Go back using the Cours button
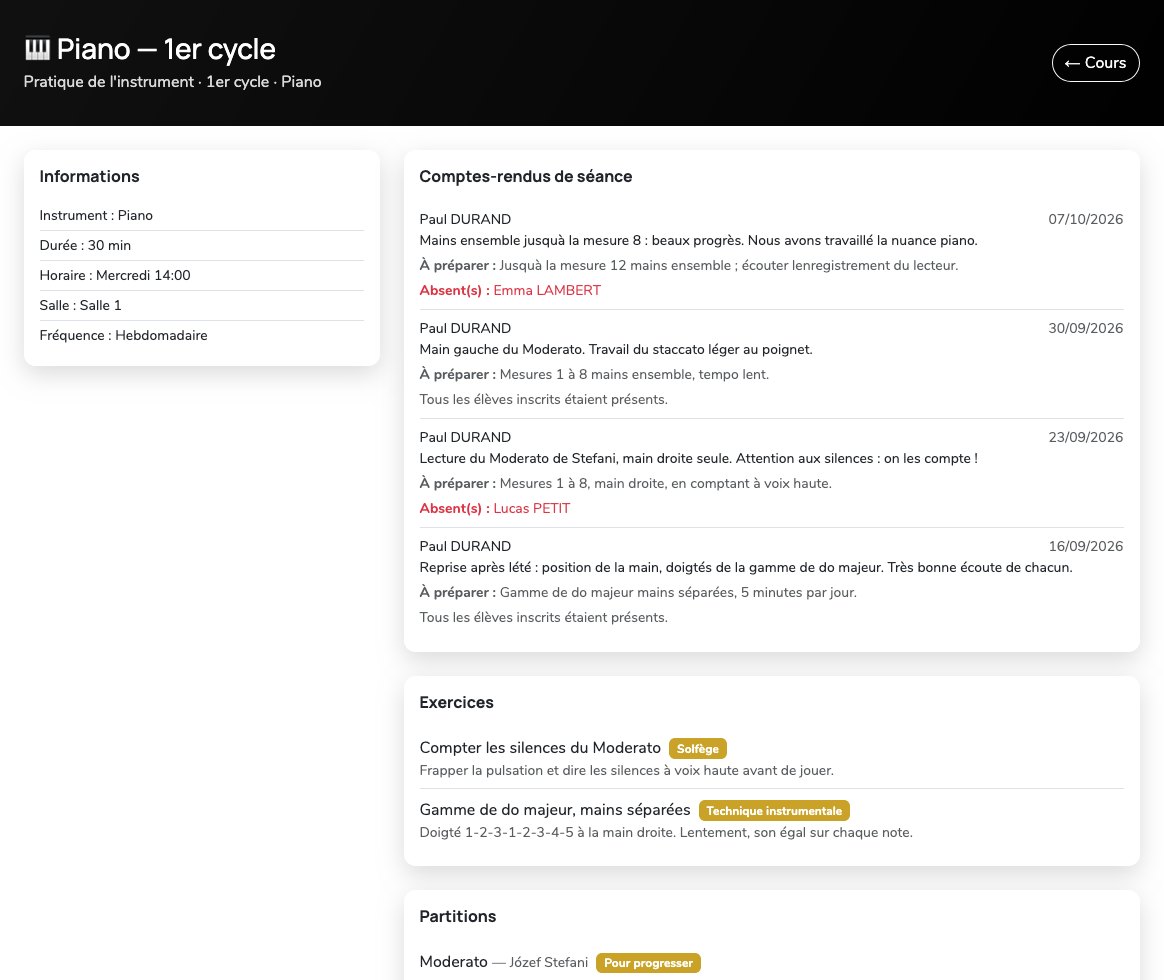 (1095, 63)
